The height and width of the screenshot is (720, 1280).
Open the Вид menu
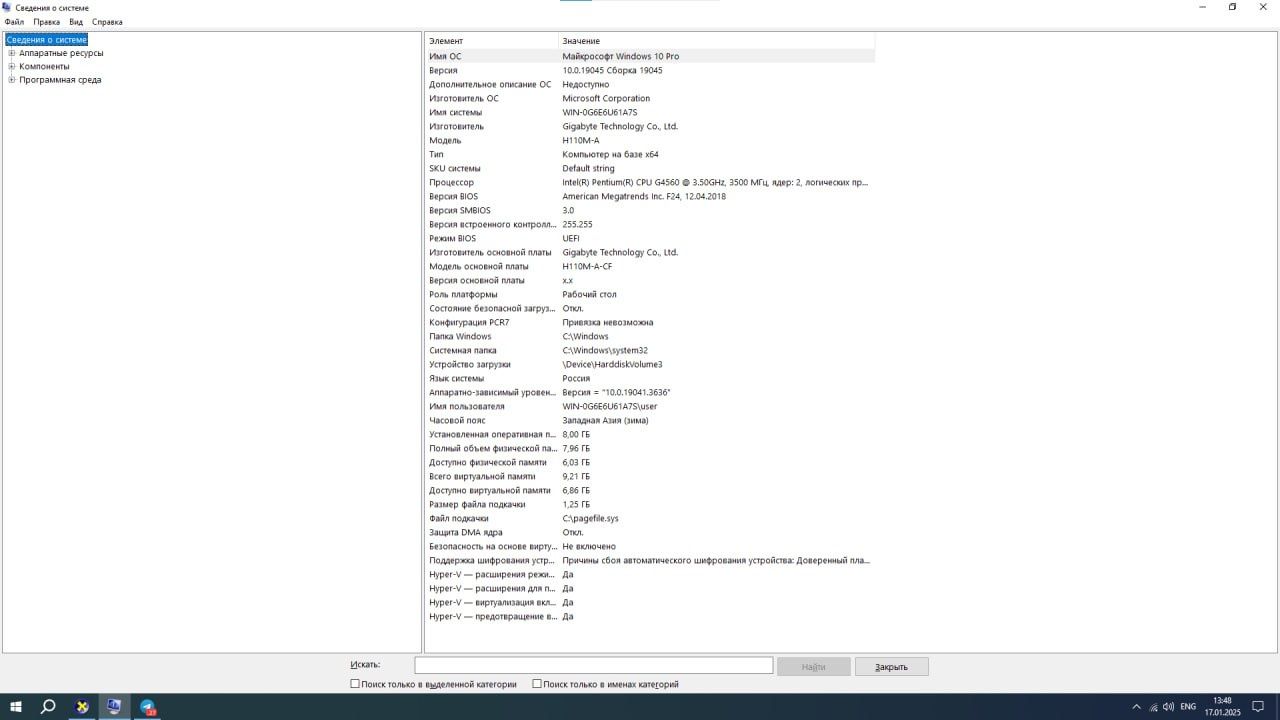point(76,22)
